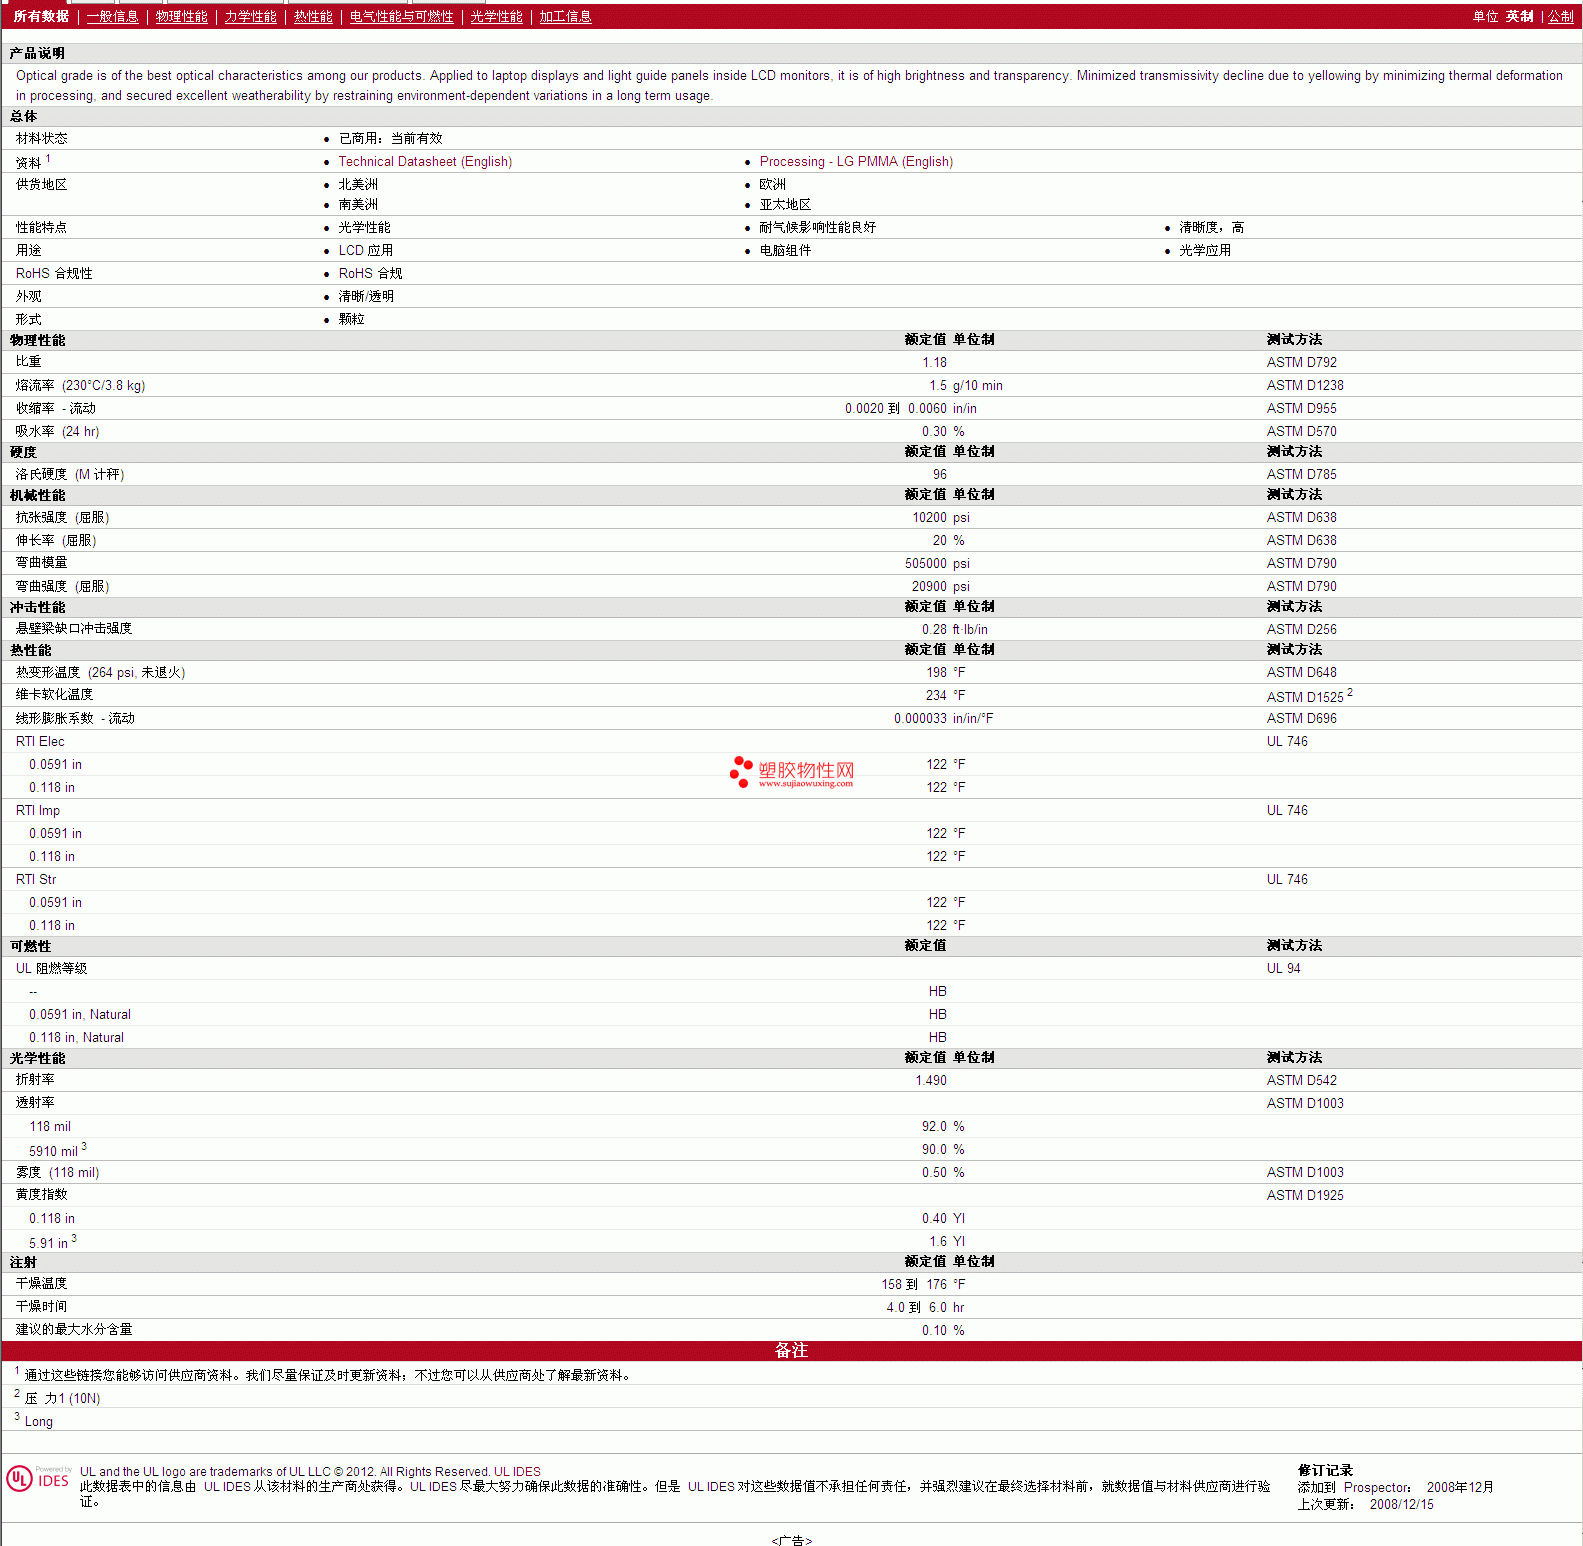Click the 干燥时间 row label
The width and height of the screenshot is (1583, 1546).
click(41, 1307)
